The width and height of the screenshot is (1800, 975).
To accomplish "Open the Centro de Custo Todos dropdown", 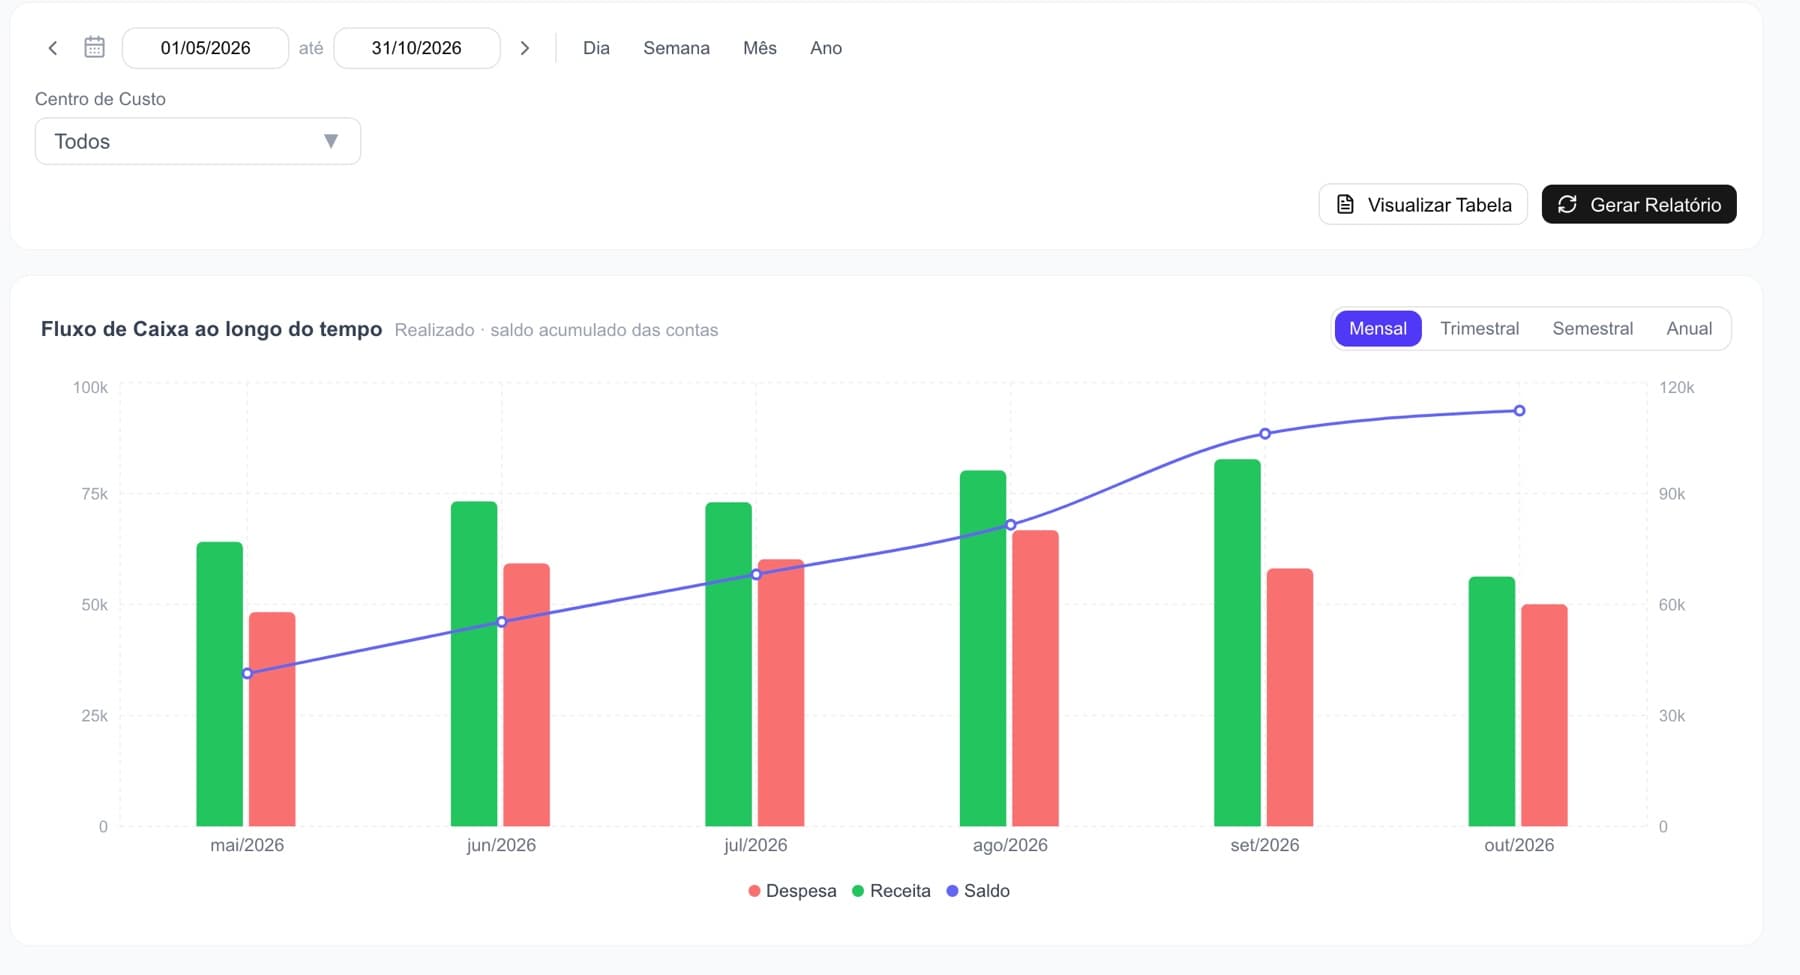I will tap(198, 141).
